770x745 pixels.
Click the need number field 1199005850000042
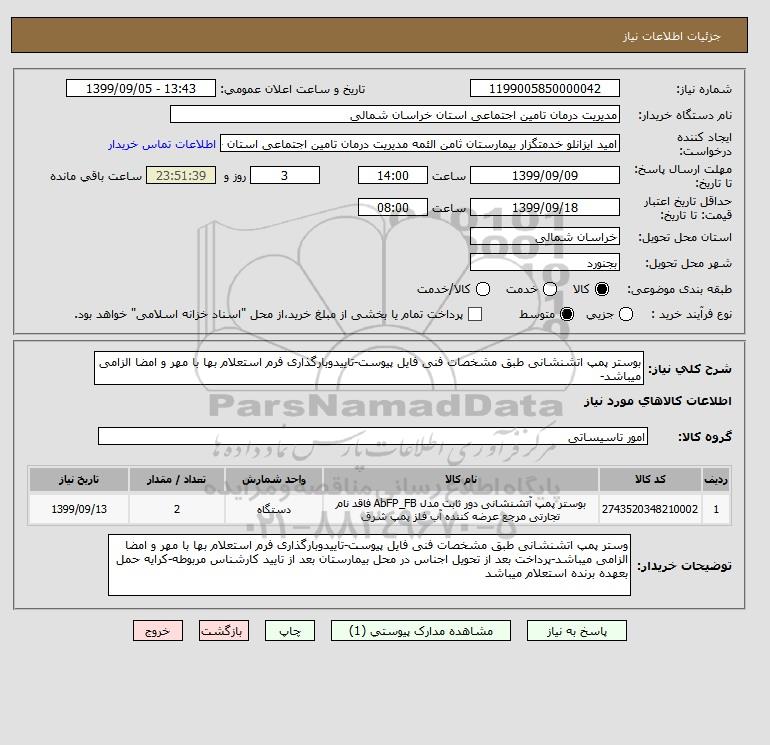tap(545, 88)
